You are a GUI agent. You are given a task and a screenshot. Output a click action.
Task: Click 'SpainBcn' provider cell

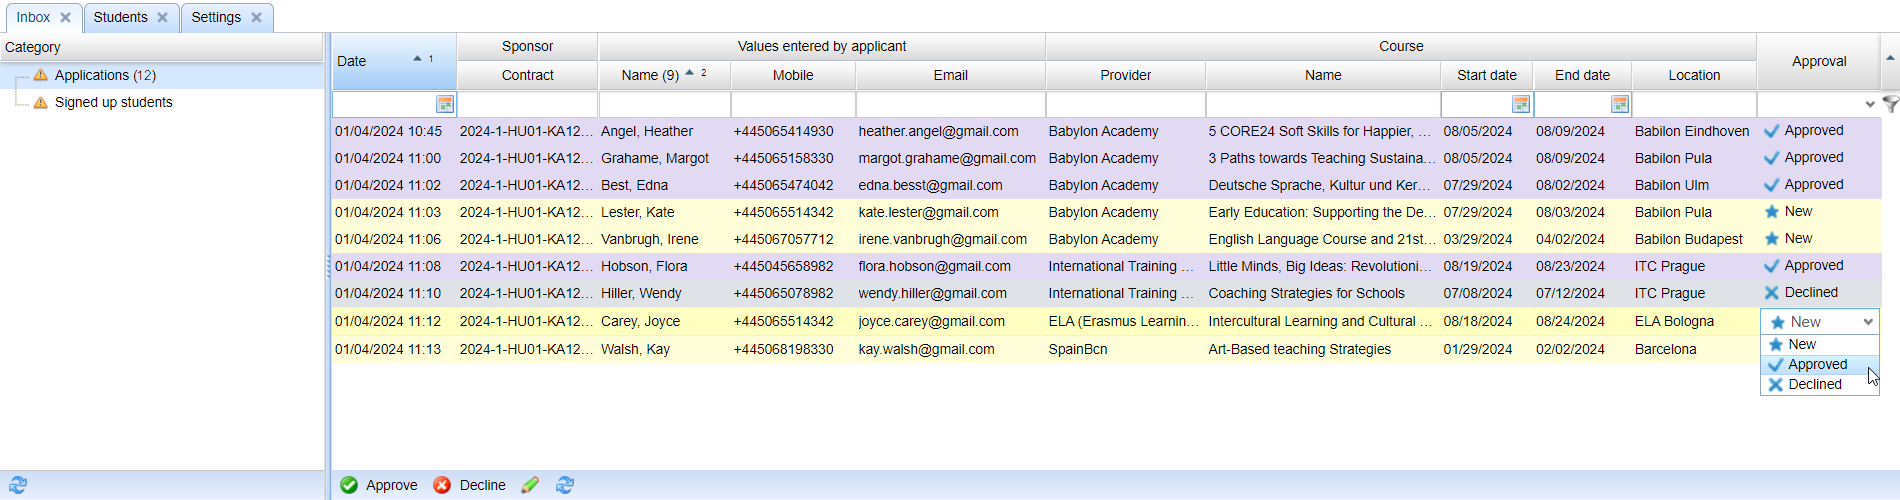click(x=1078, y=349)
